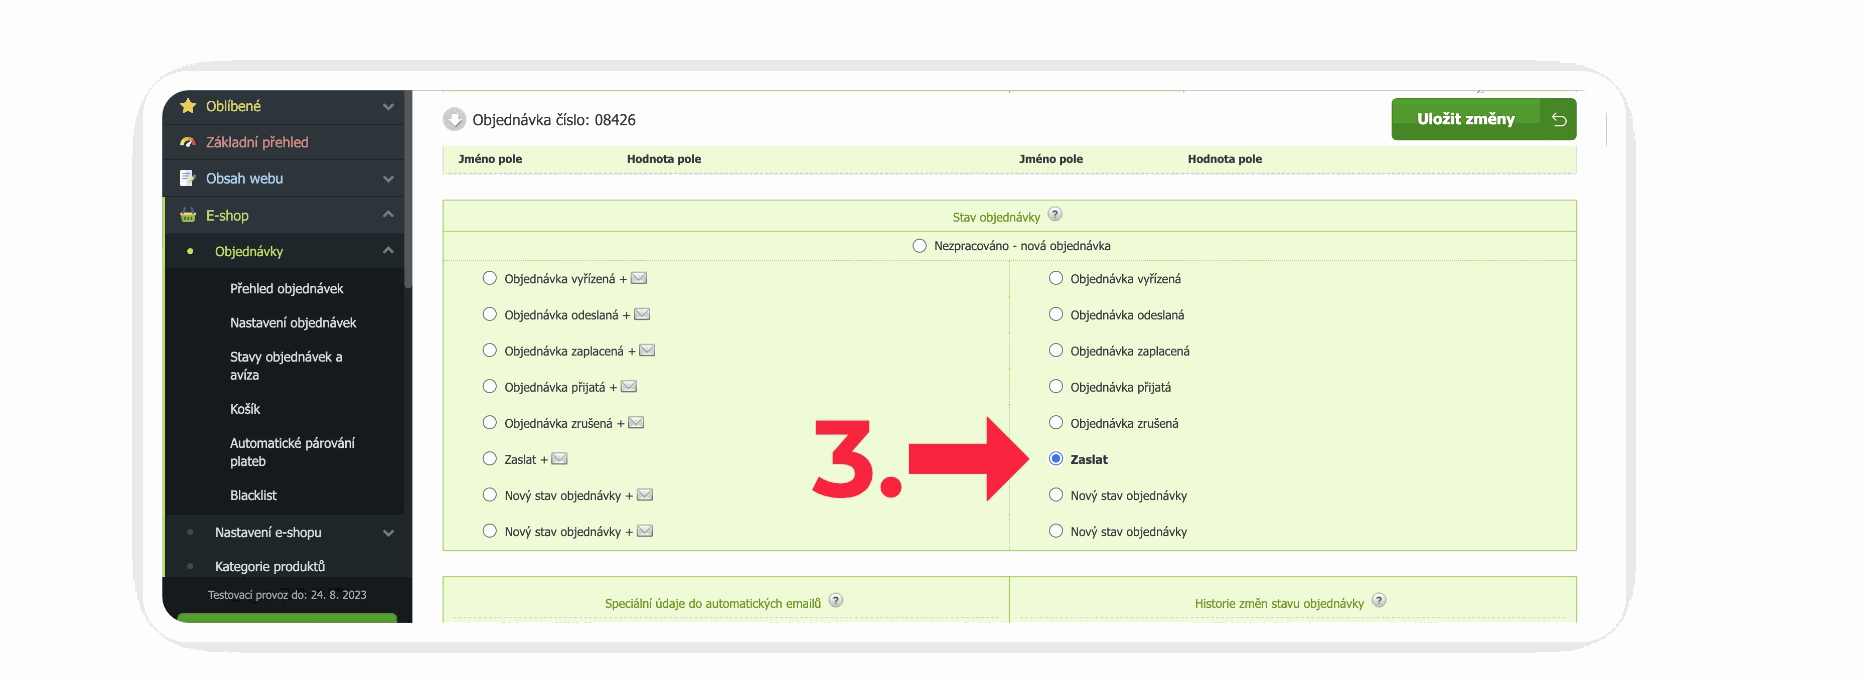Viewport: 1863px width, 681px height.
Task: Select Nezpracováno - nová objednávka radio
Action: [x=920, y=246]
